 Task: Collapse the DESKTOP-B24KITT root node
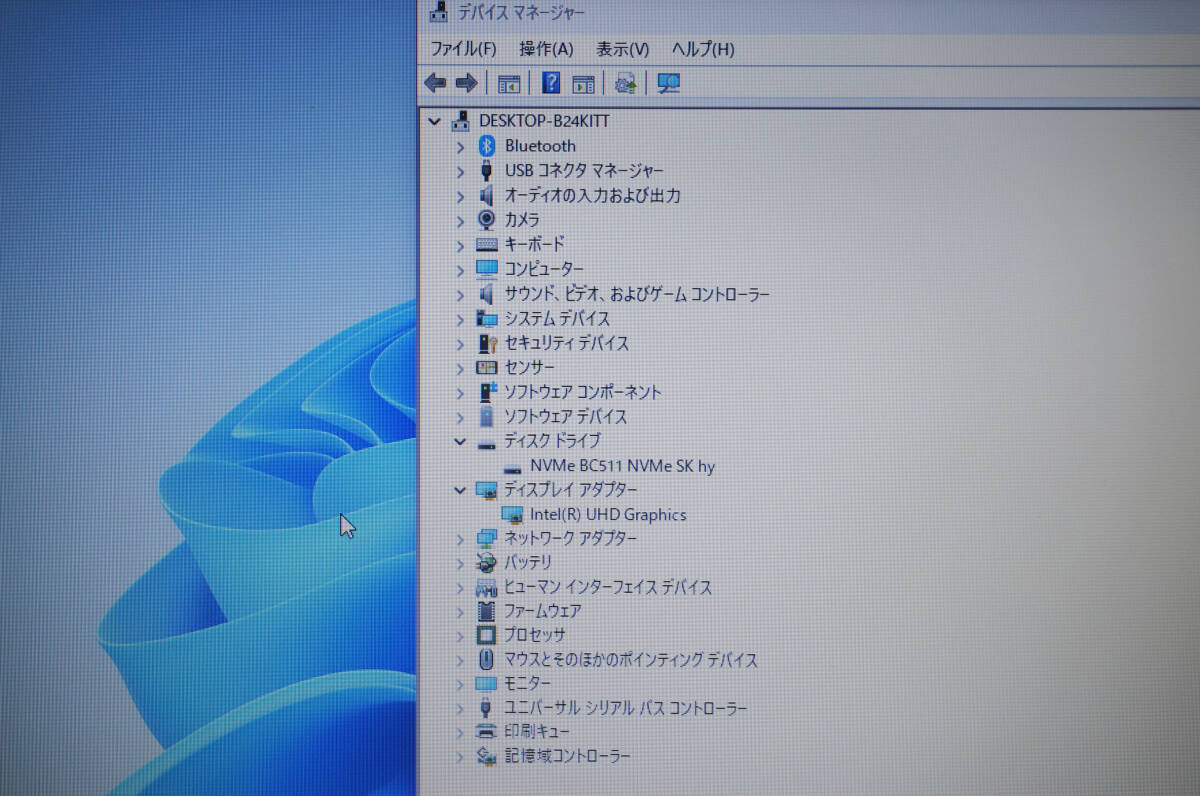(433, 121)
